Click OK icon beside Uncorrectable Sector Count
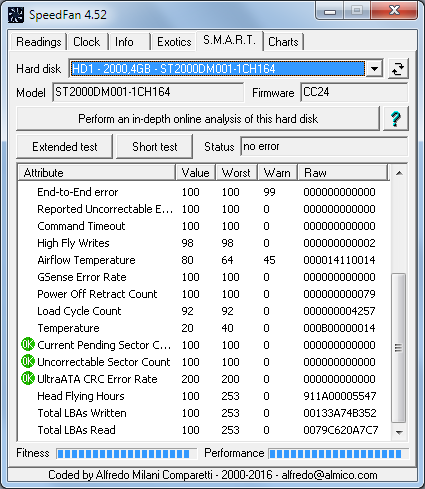 point(28,362)
